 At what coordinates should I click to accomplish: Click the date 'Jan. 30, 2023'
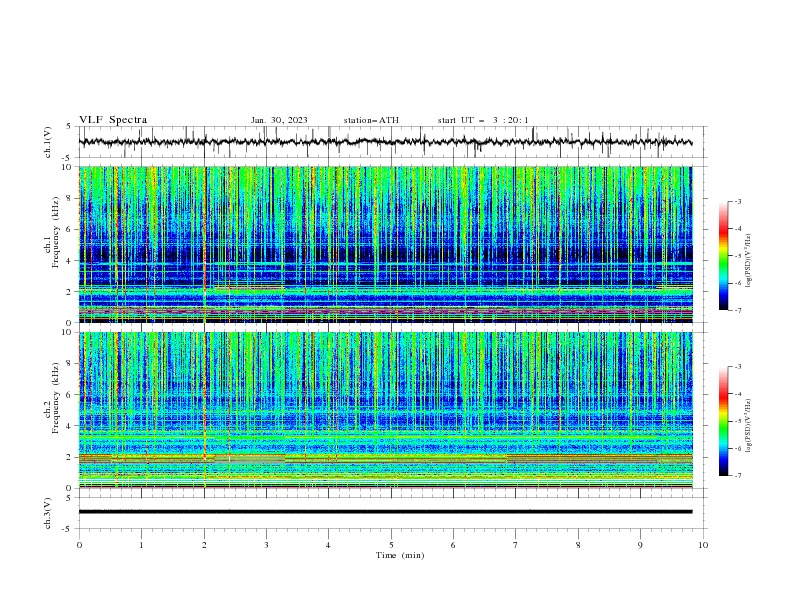[279, 120]
